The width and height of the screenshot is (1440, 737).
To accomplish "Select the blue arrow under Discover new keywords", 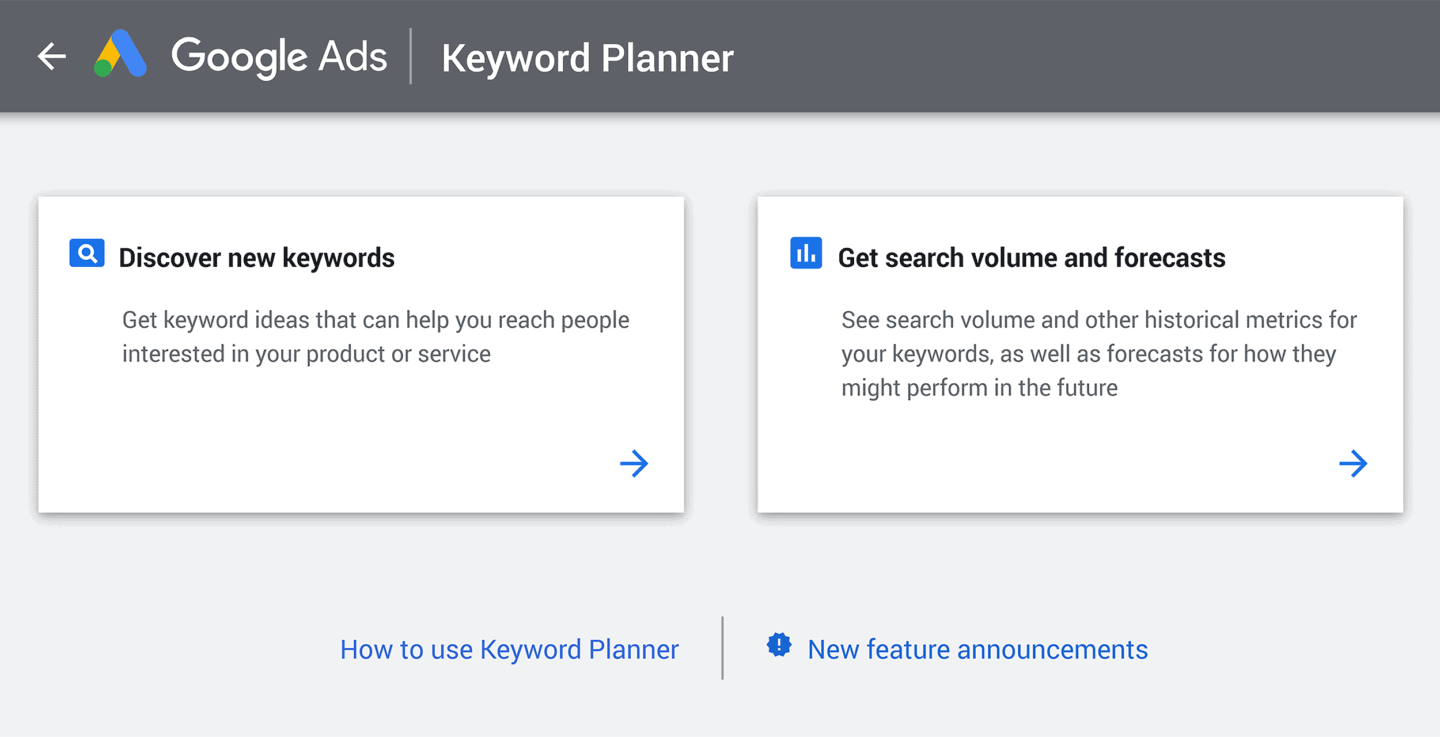I will point(634,463).
